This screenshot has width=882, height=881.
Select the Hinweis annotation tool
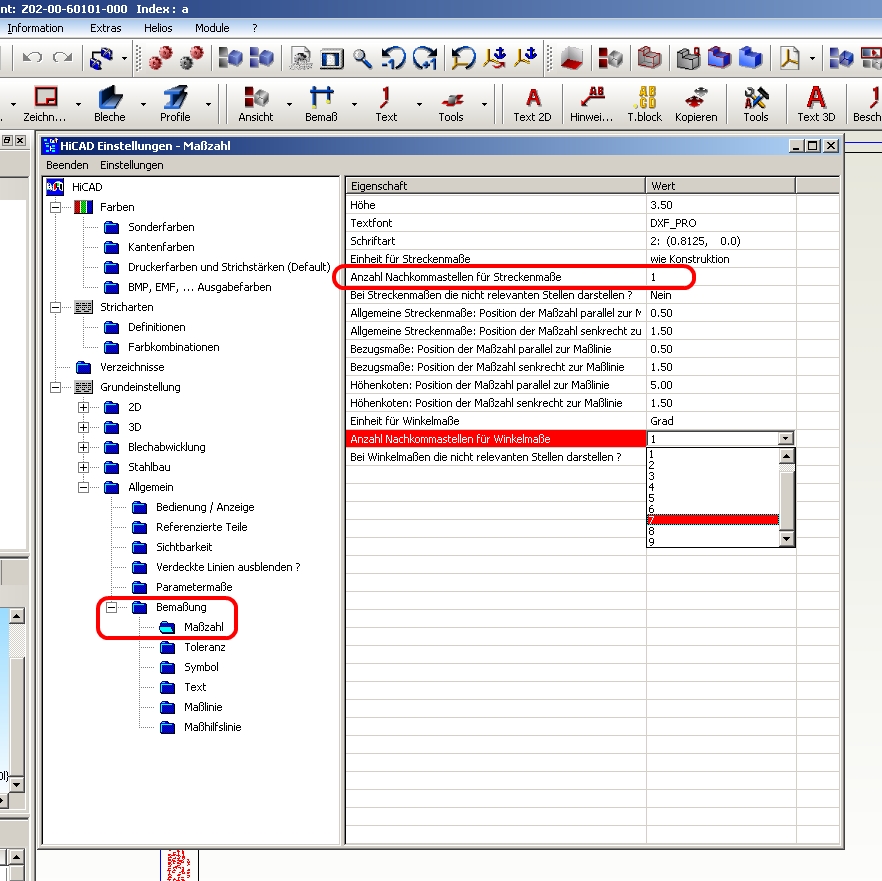pos(591,104)
